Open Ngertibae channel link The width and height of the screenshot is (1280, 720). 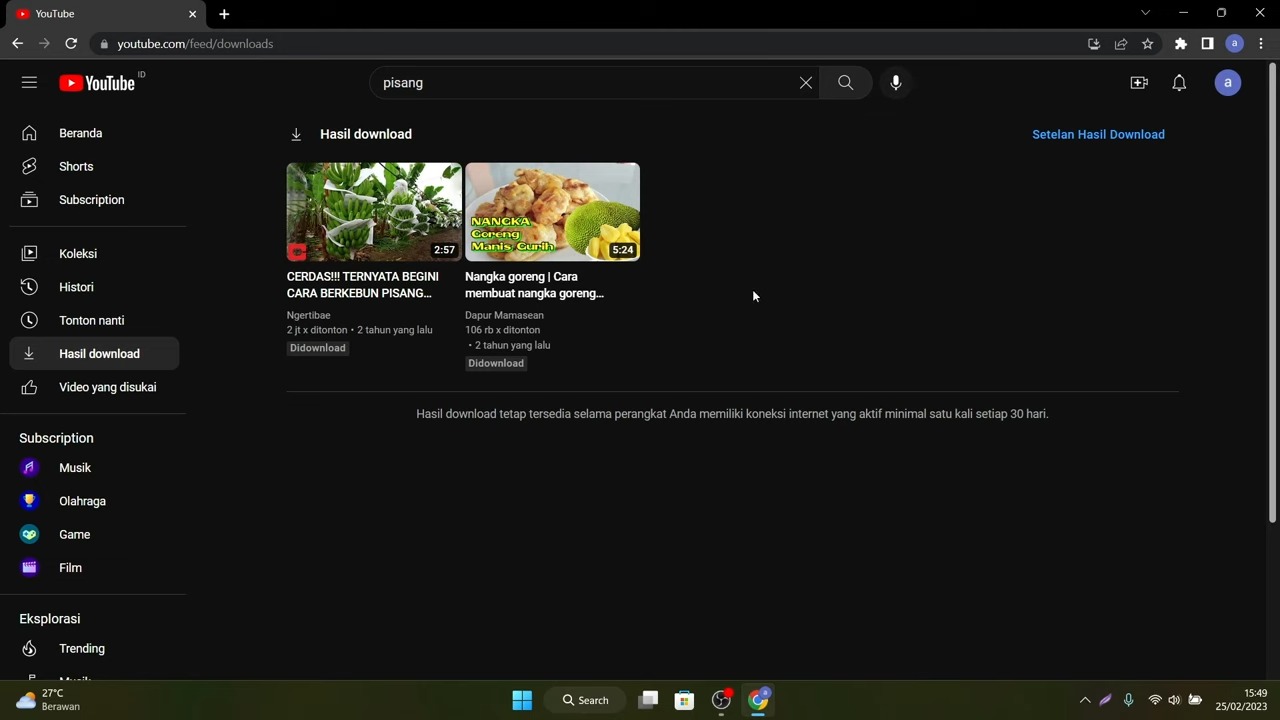click(x=309, y=315)
